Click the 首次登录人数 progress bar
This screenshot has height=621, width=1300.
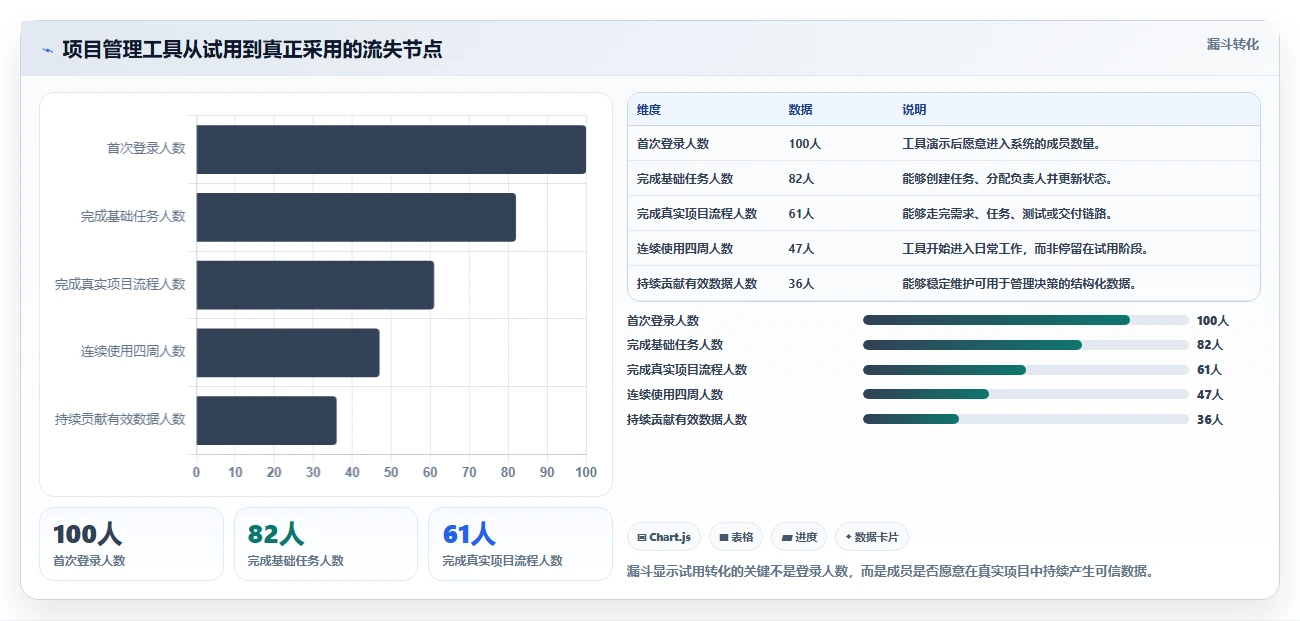tap(1025, 320)
